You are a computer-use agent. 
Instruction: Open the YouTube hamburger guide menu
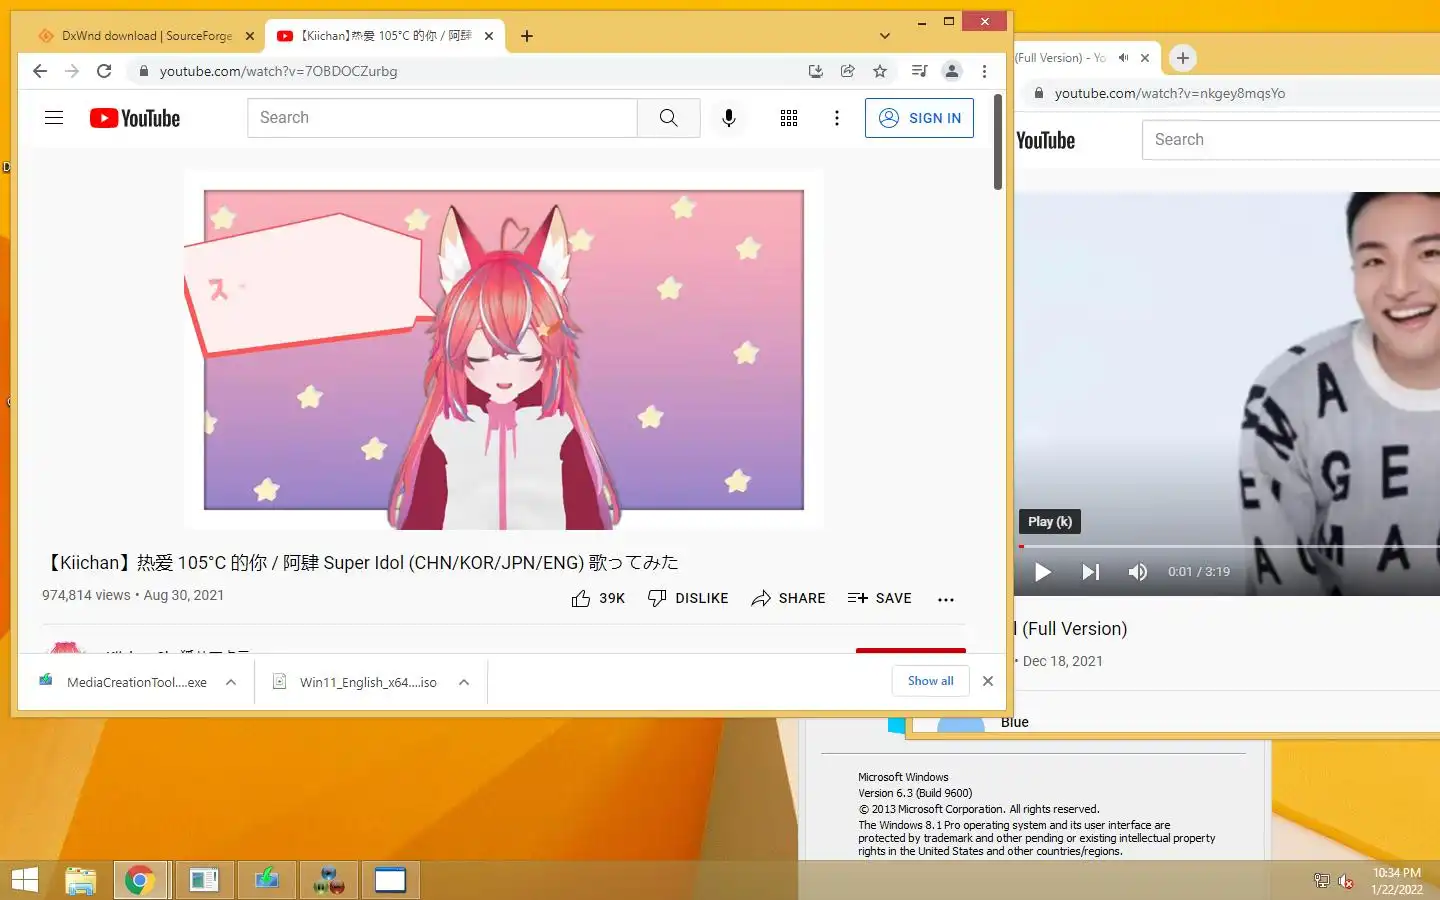[54, 118]
